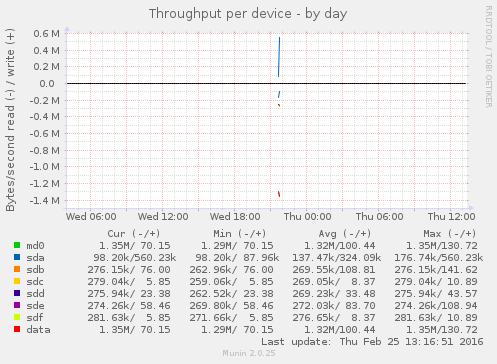Click the sda average value '137.47k/324.09k'
This screenshot has width=497, height=364.
coord(337,258)
